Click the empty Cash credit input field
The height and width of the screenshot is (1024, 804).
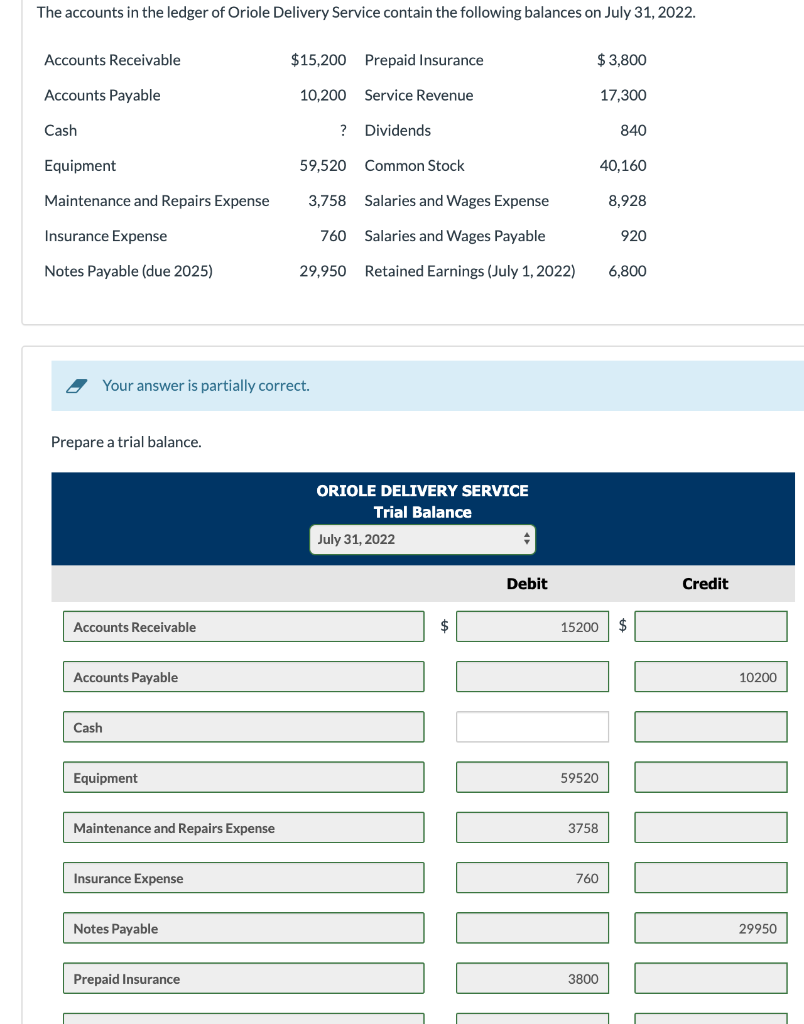pos(710,727)
